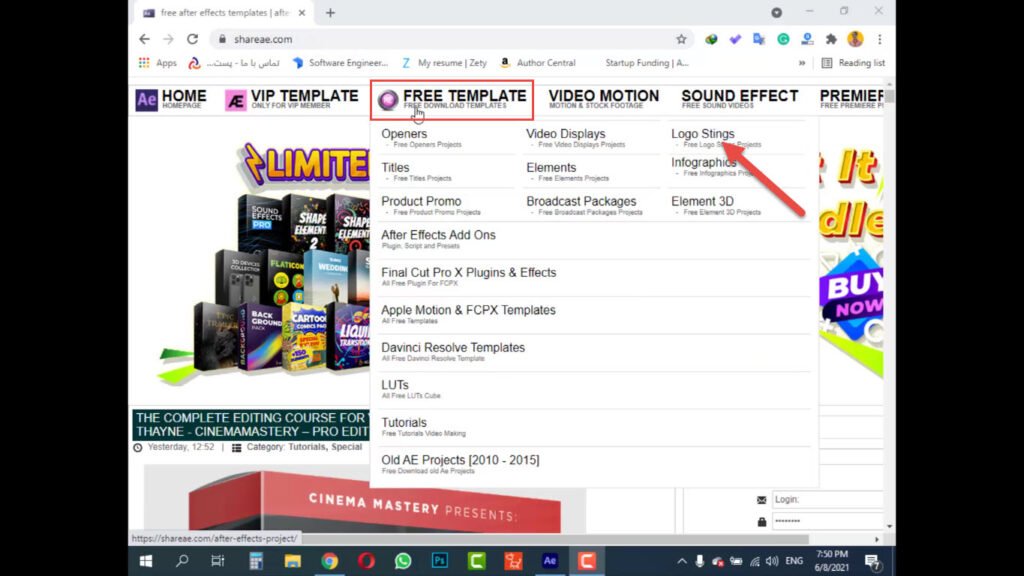
Task: Open the Software Engineer bookmark
Action: 340,63
